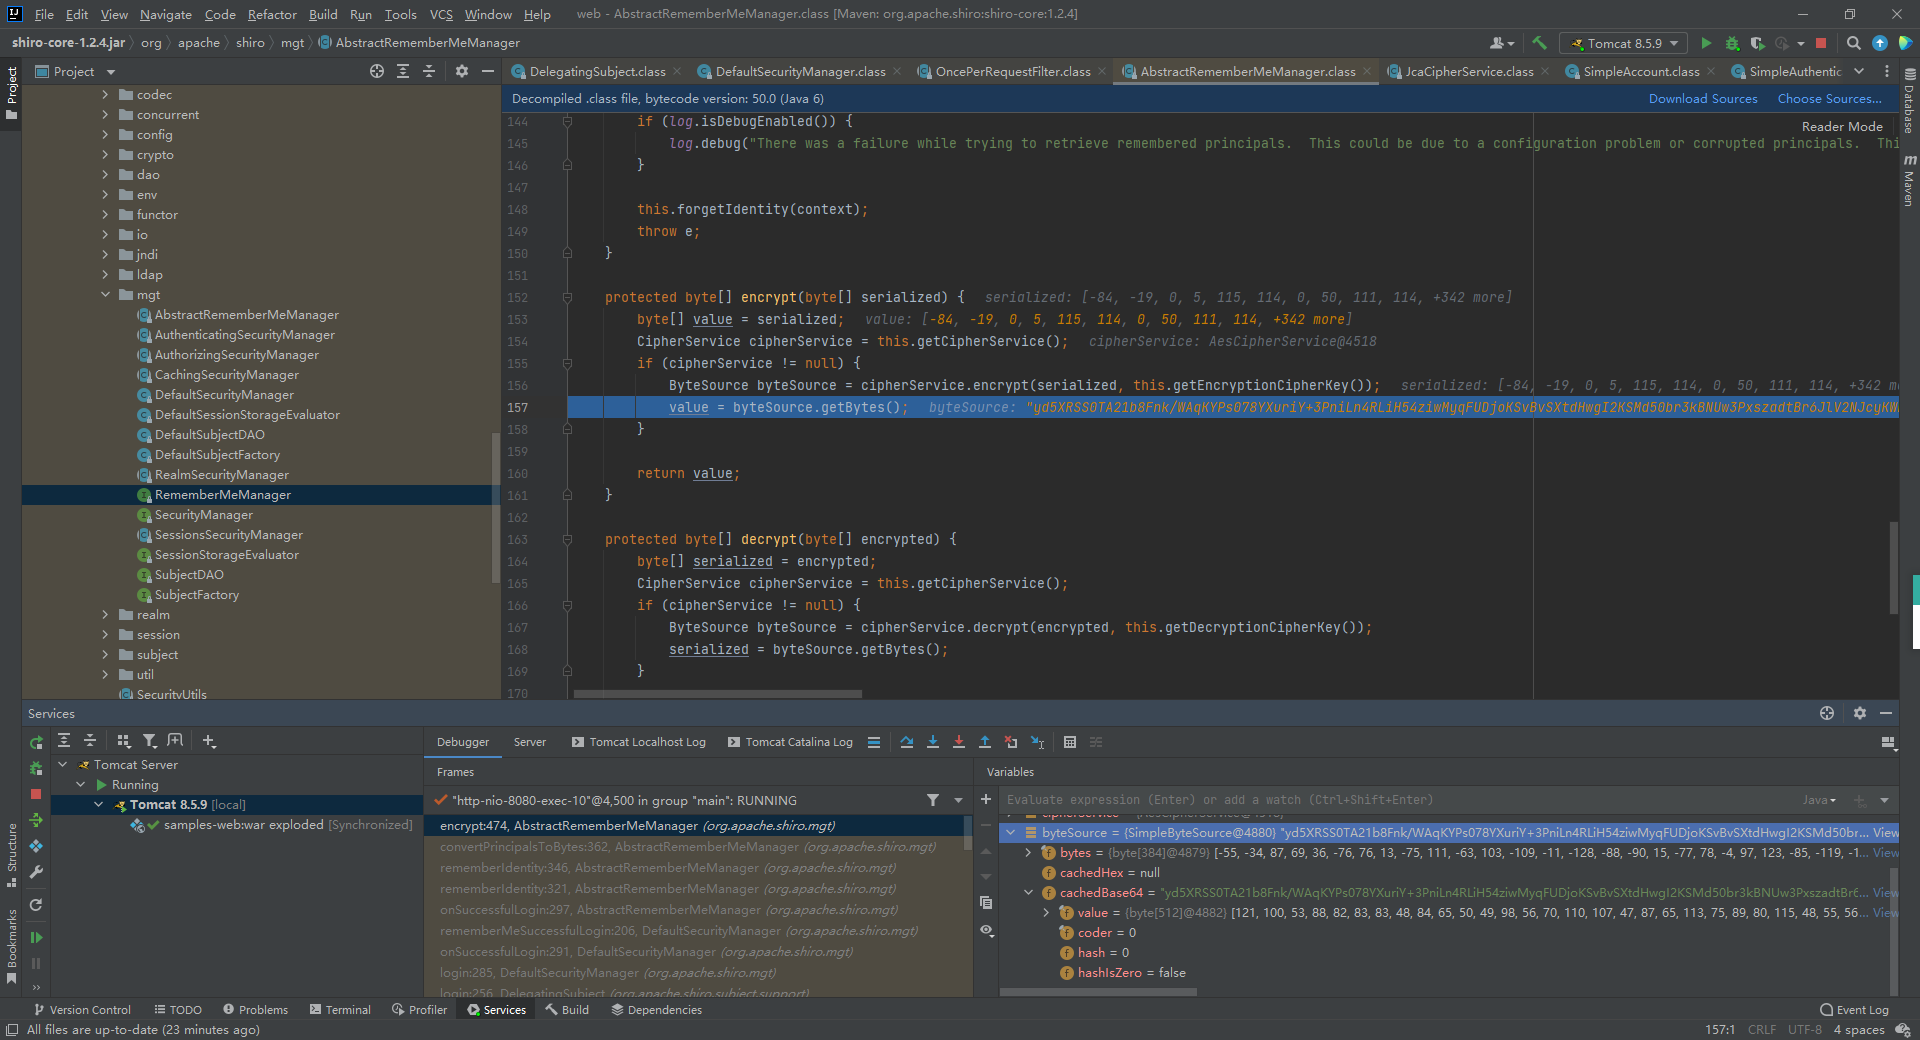Select opened file locate icon in Project panel
The height and width of the screenshot is (1040, 1920).
[x=376, y=71]
